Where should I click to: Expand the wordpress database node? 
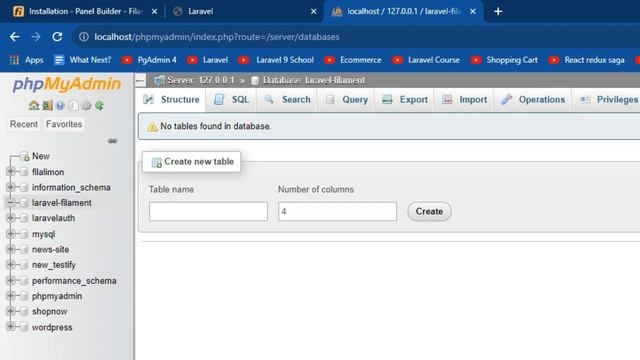[x=11, y=327]
